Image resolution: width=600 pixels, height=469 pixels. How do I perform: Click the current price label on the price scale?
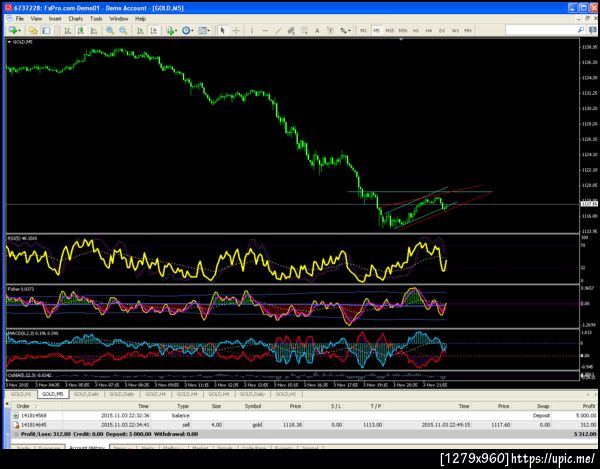589,204
